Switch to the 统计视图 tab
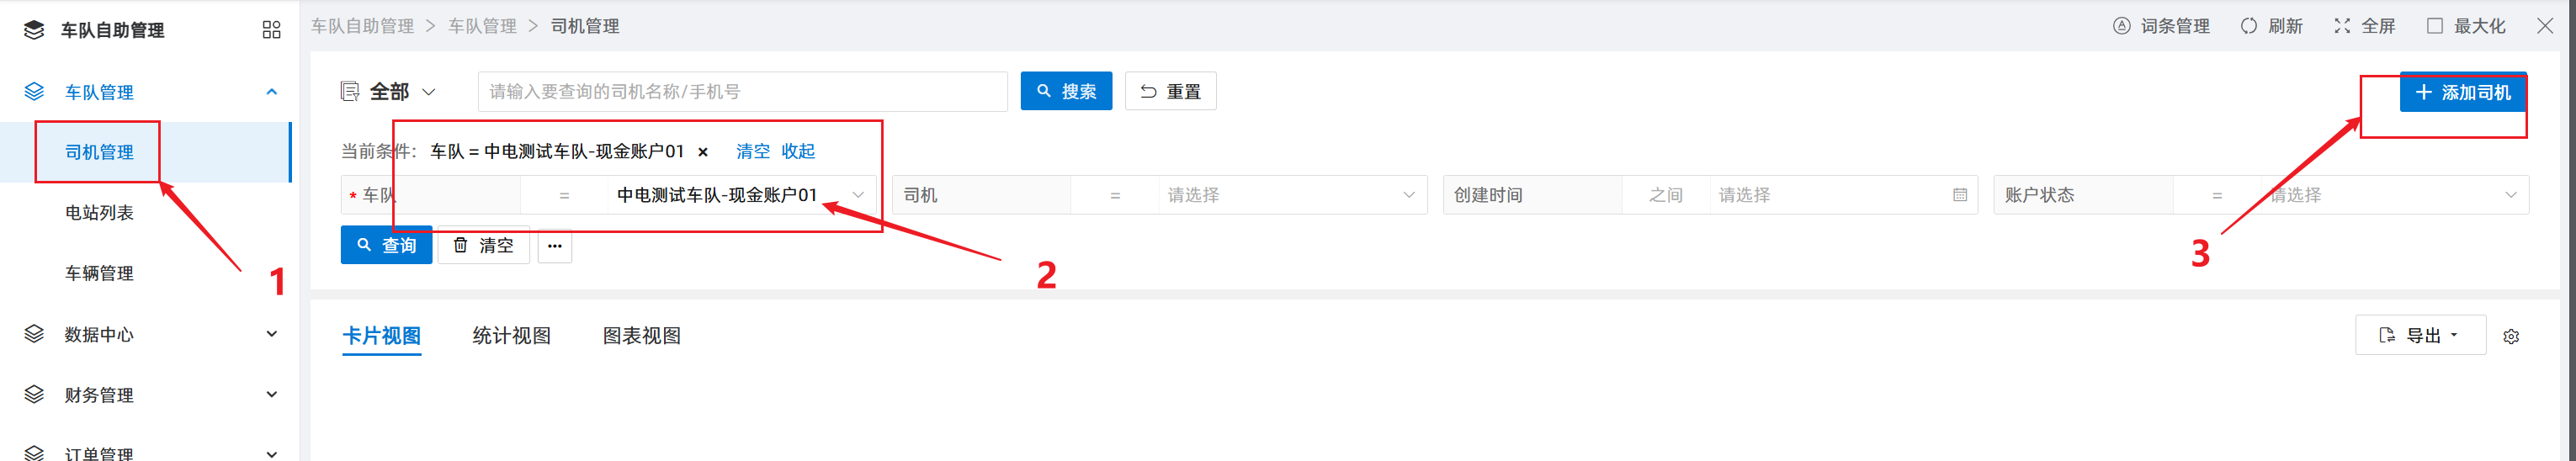Screen dimensions: 2576x461 pos(511,336)
